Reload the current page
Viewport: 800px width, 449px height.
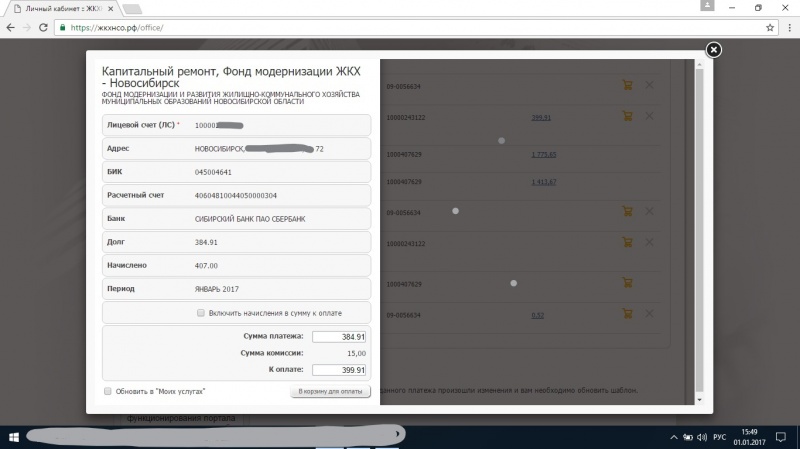coord(47,27)
